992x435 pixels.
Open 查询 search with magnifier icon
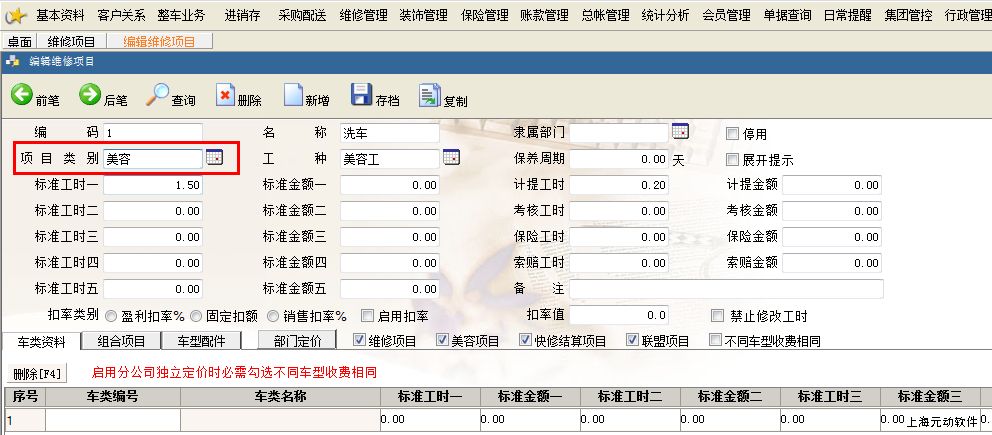tap(158, 96)
